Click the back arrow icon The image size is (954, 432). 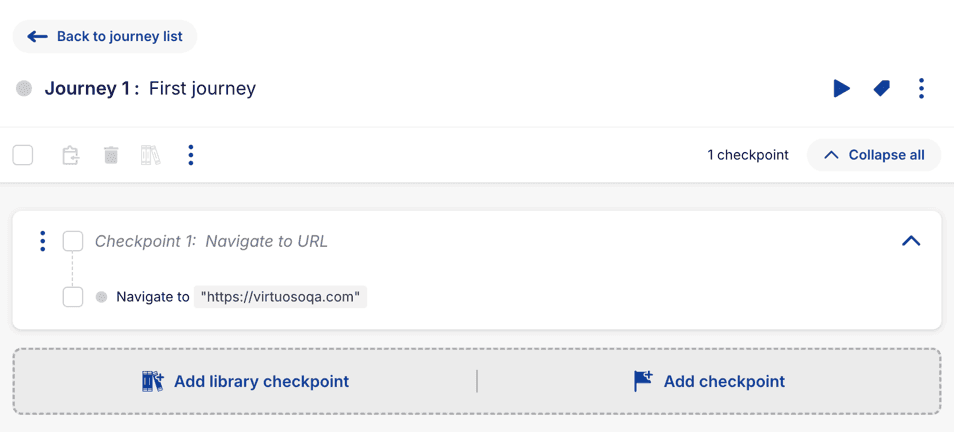coord(38,37)
